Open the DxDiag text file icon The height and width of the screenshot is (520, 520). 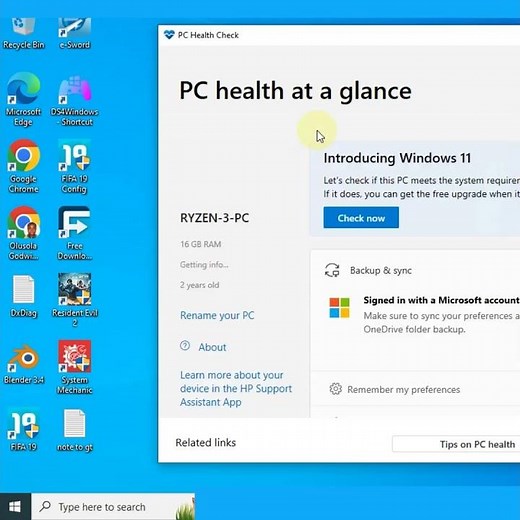[x=23, y=296]
